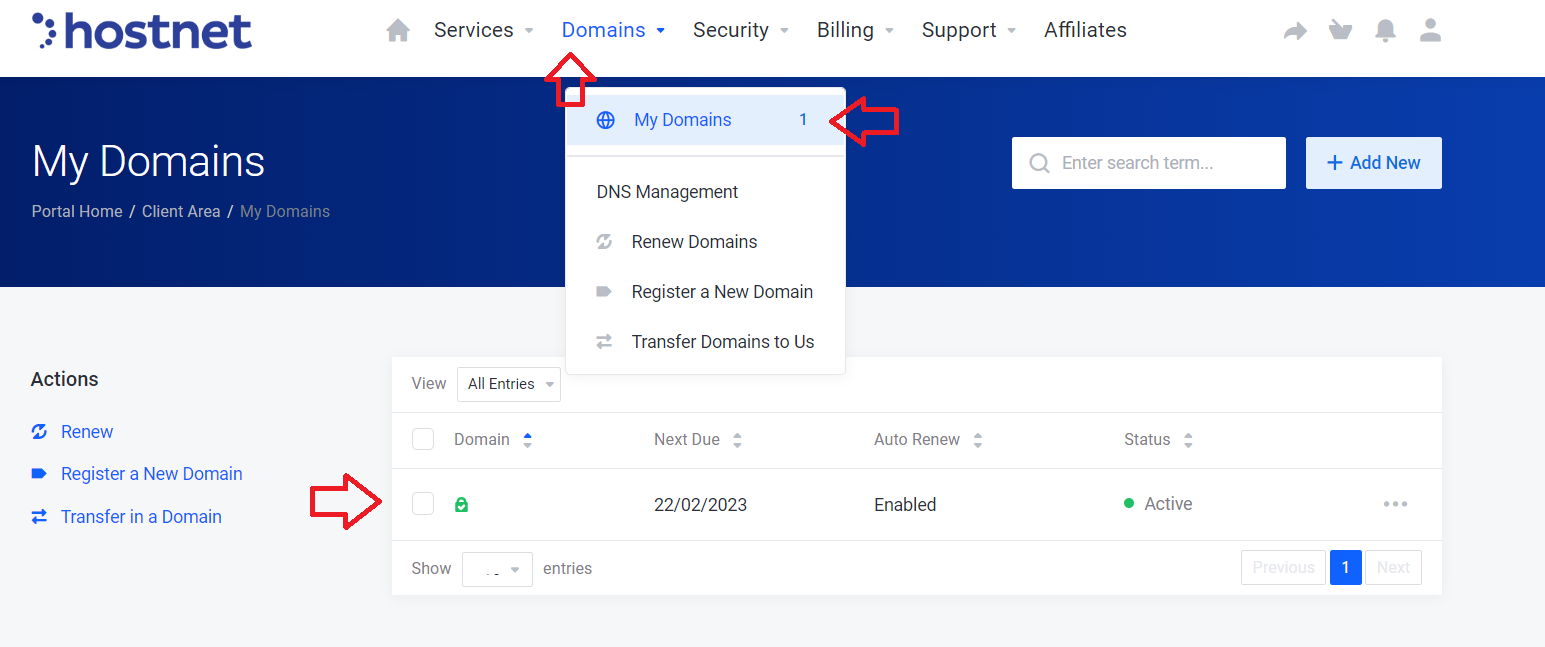Open the user account profile icon

coord(1430,31)
